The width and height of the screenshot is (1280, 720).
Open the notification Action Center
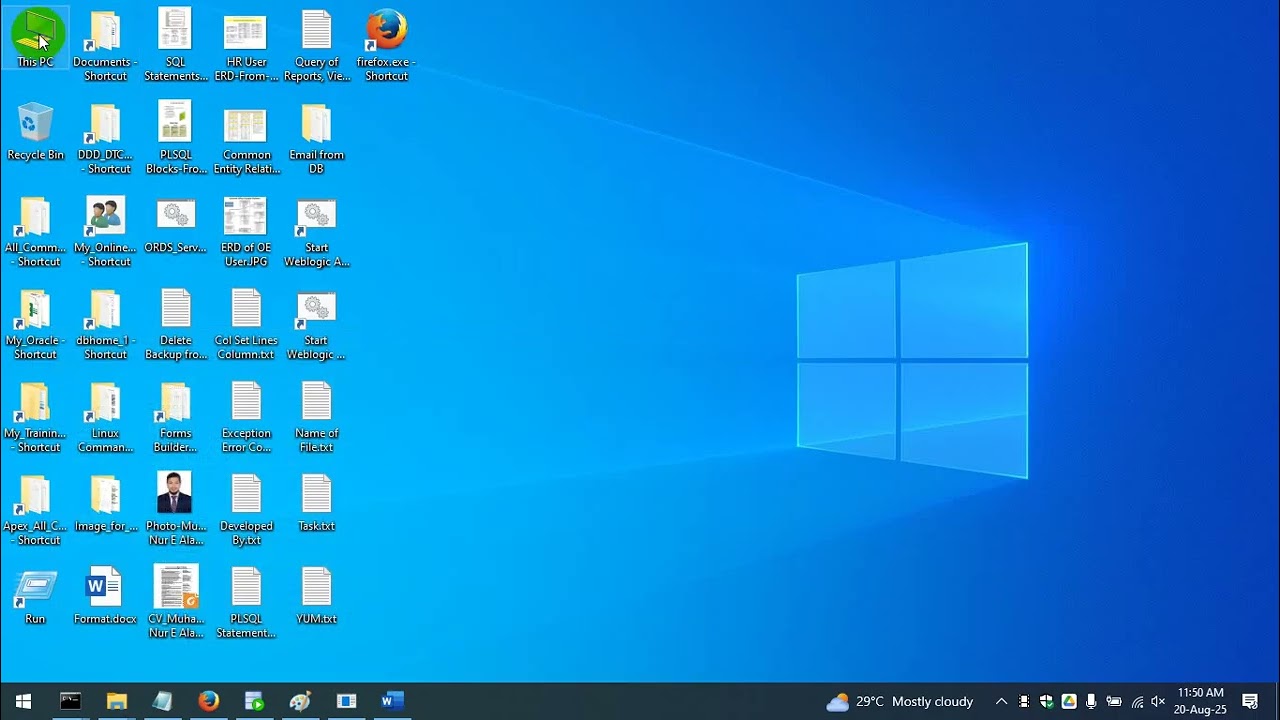1250,702
